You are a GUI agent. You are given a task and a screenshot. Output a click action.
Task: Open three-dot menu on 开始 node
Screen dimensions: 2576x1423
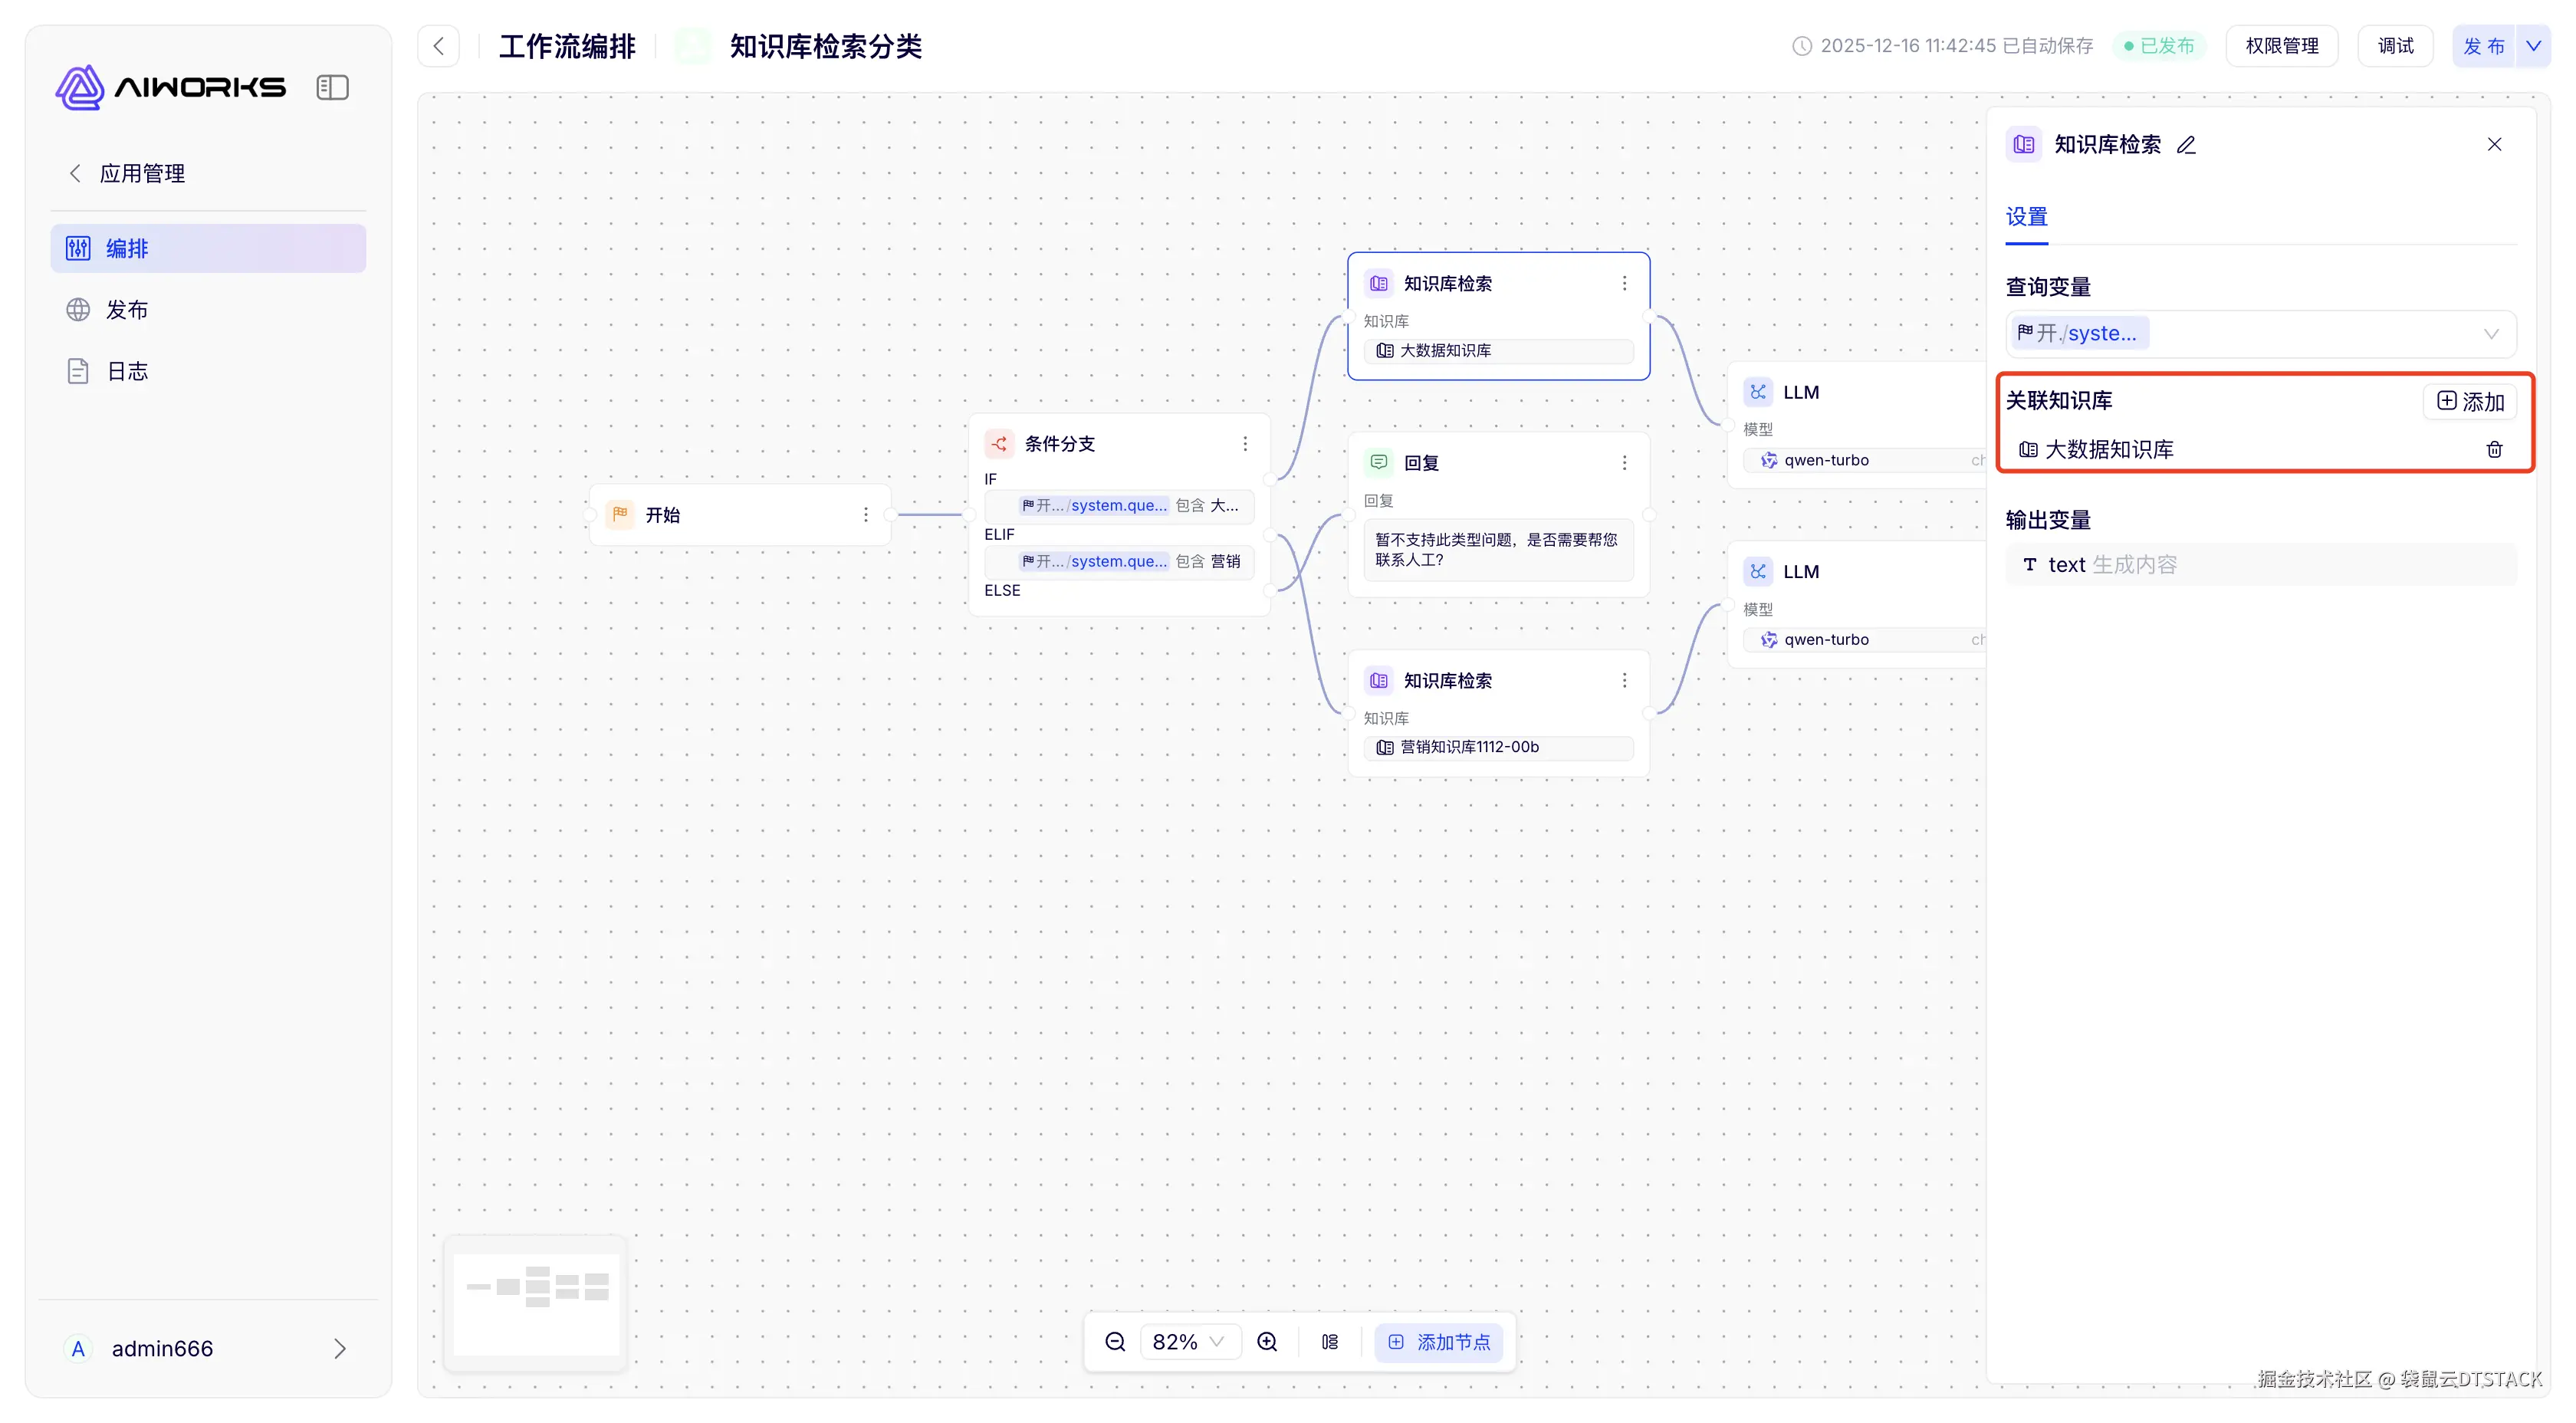[x=866, y=515]
